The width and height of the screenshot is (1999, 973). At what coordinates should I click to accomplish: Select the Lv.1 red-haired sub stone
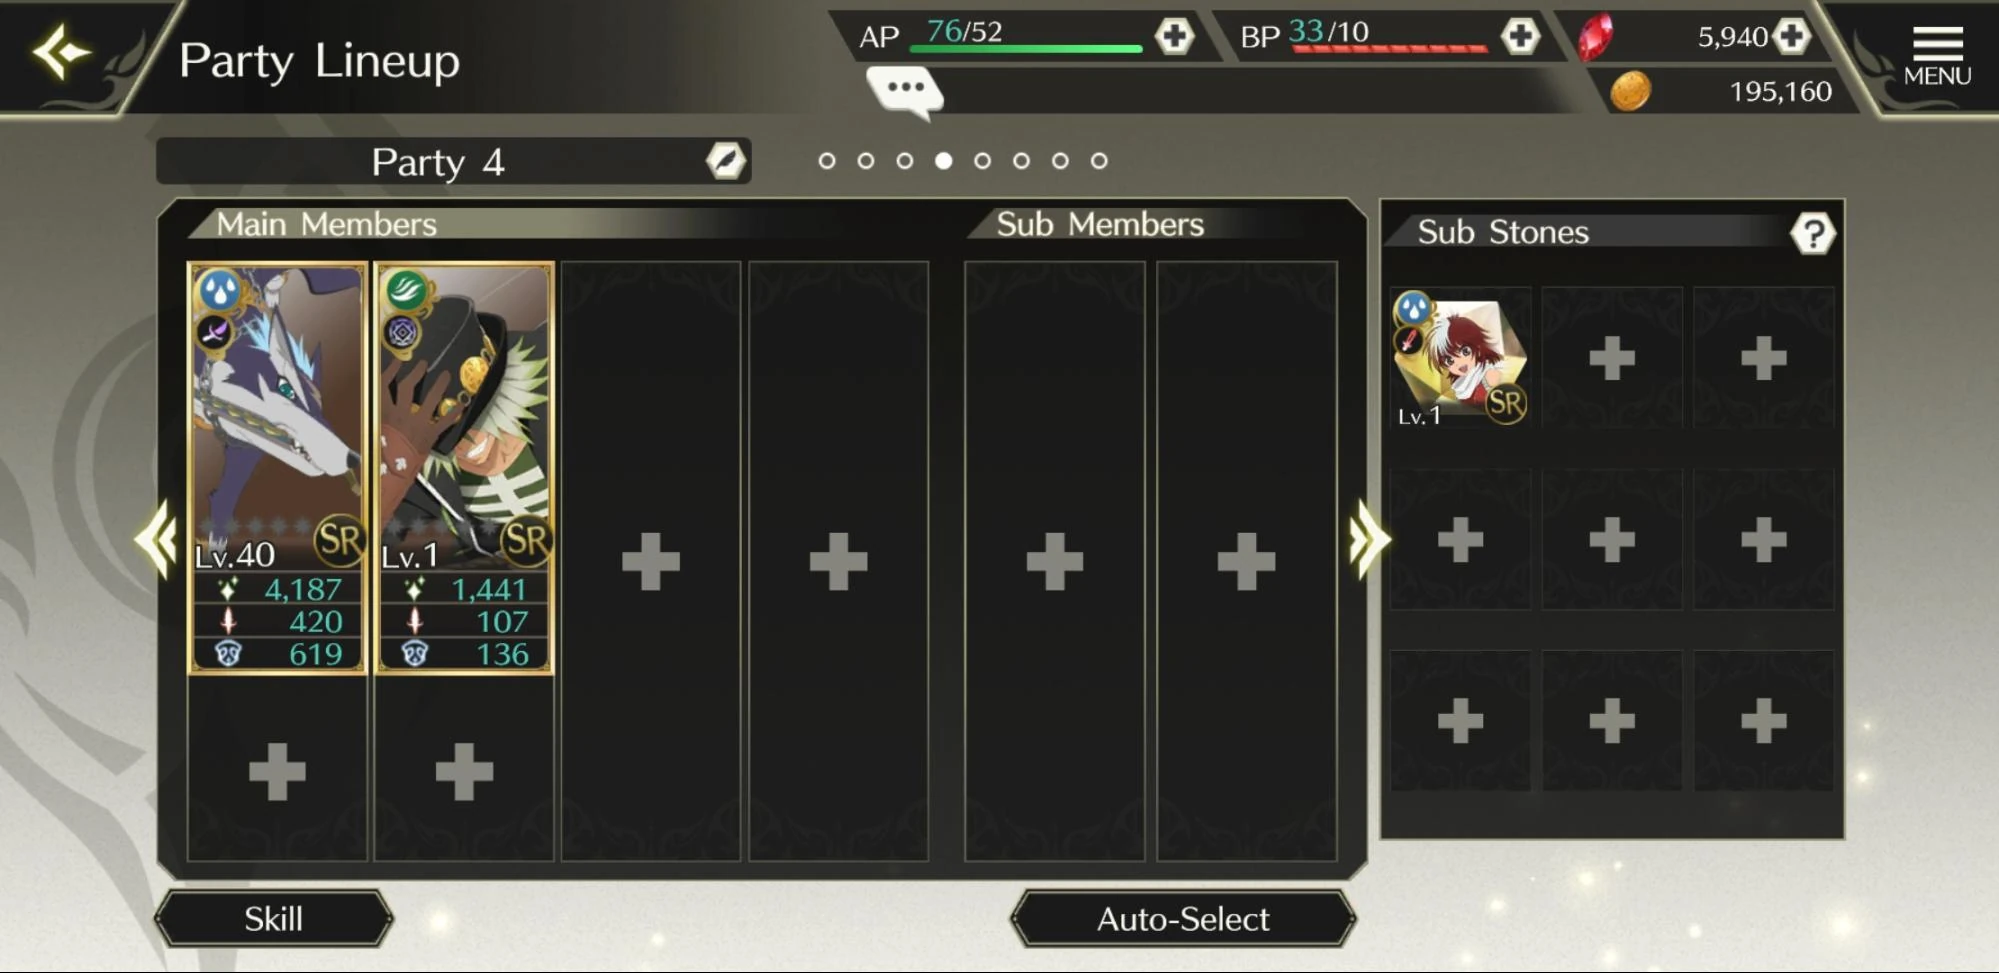[1460, 359]
